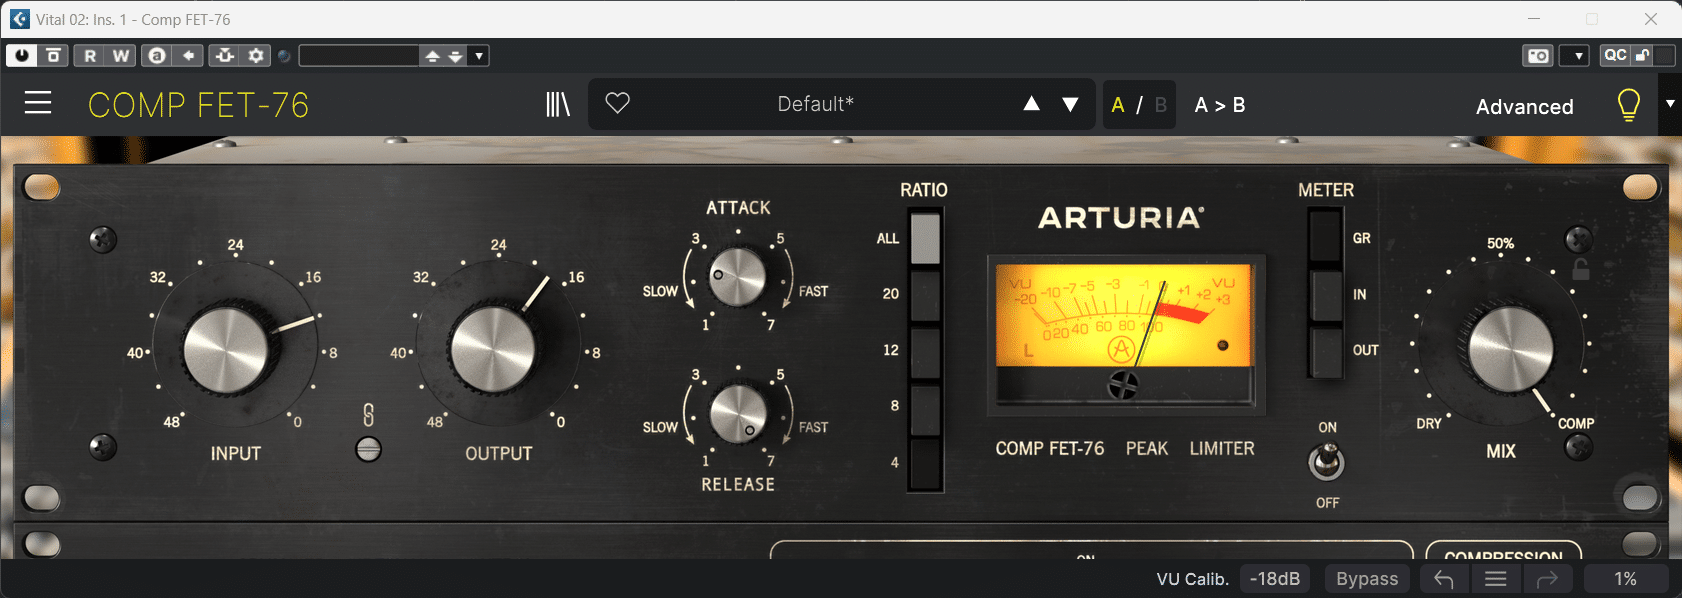The height and width of the screenshot is (598, 1682).
Task: Toggle the quick controls lock icon
Action: tap(1642, 56)
